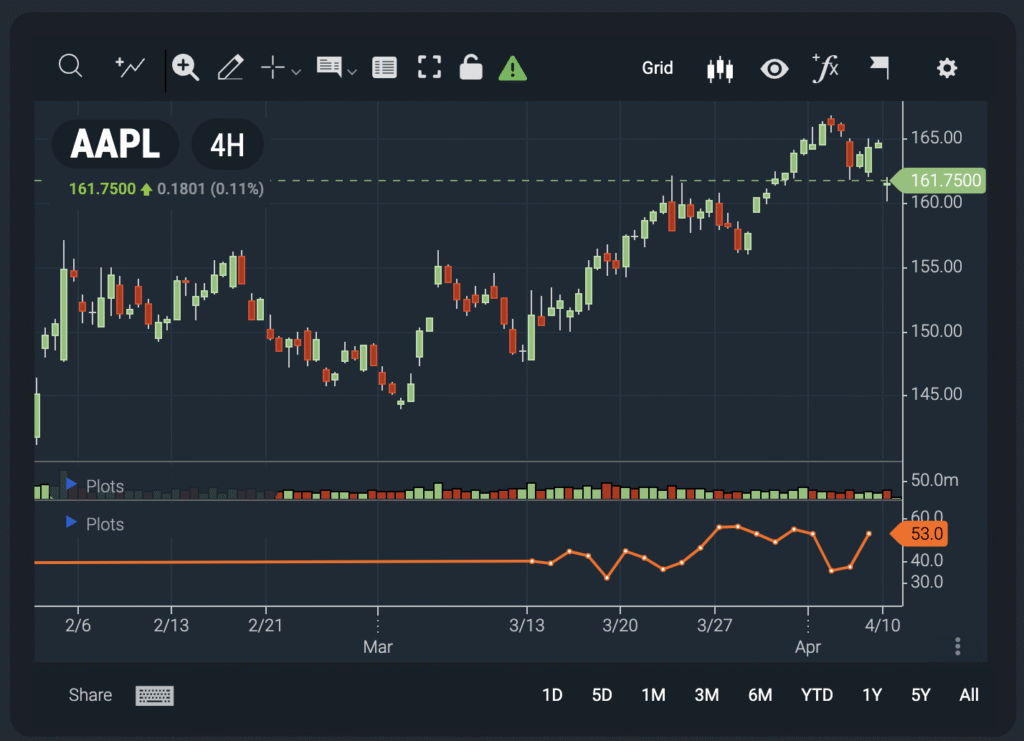Click the events flag icon
Image resolution: width=1024 pixels, height=741 pixels.
[878, 68]
